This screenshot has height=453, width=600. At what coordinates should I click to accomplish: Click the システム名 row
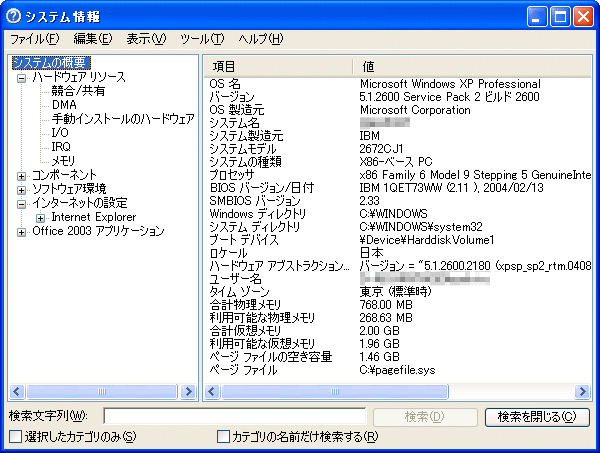[398, 123]
